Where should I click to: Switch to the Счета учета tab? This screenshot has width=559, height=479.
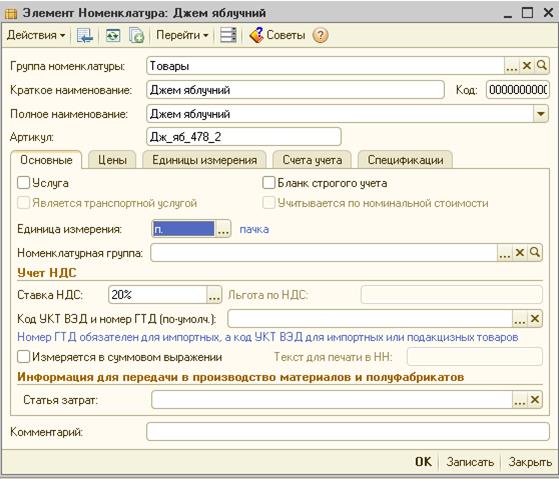(x=312, y=160)
